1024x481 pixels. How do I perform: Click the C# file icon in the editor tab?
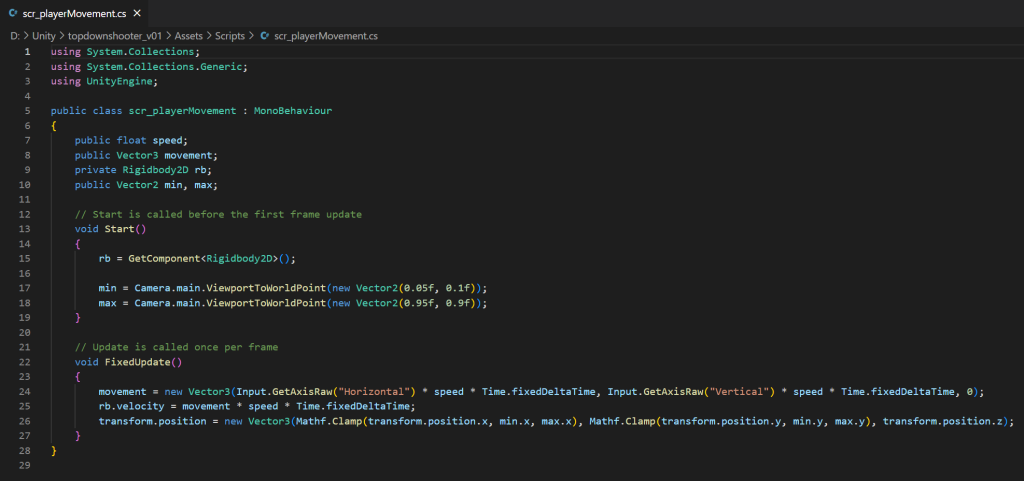click(12, 14)
